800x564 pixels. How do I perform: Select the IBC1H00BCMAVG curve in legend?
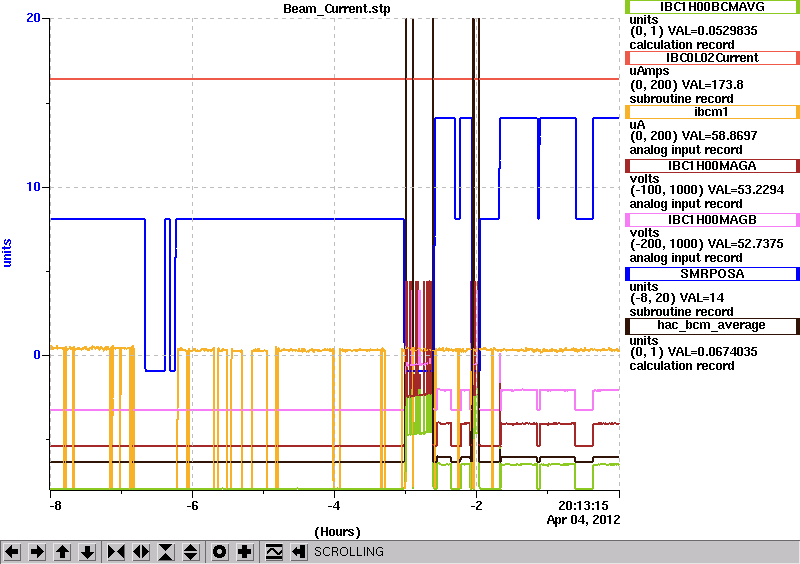tap(712, 7)
